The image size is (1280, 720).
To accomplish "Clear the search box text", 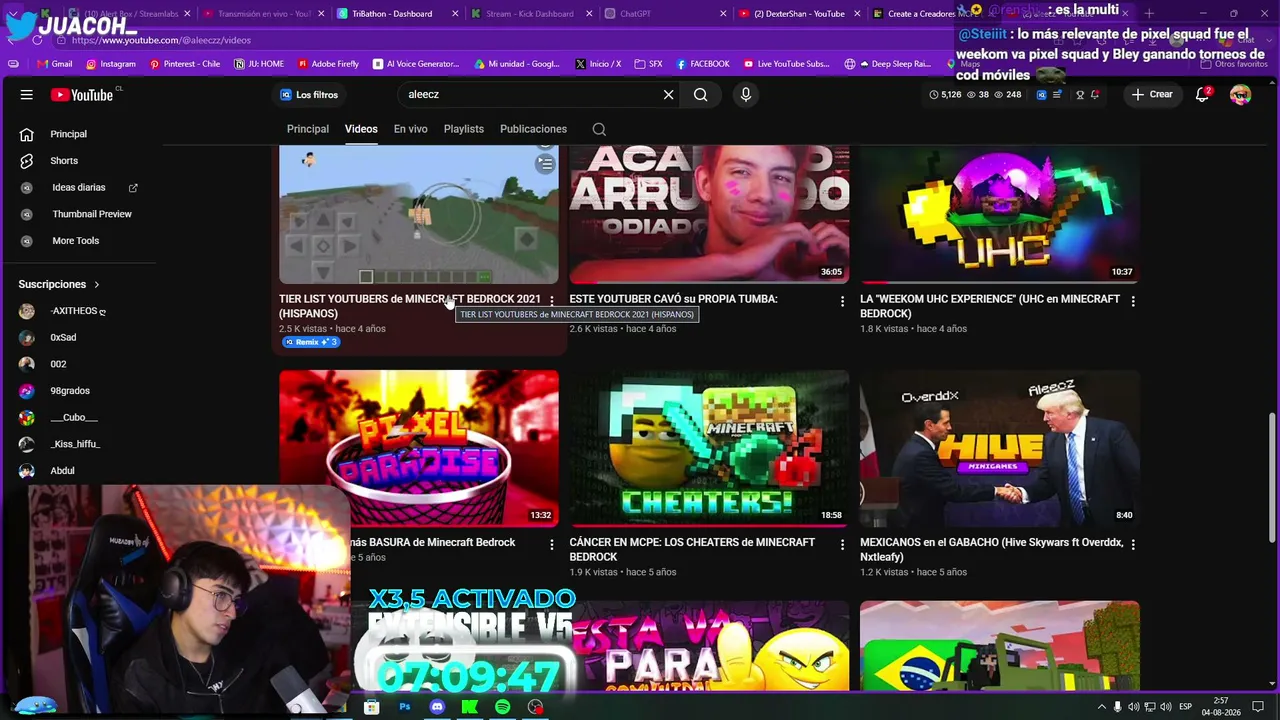I will (668, 95).
